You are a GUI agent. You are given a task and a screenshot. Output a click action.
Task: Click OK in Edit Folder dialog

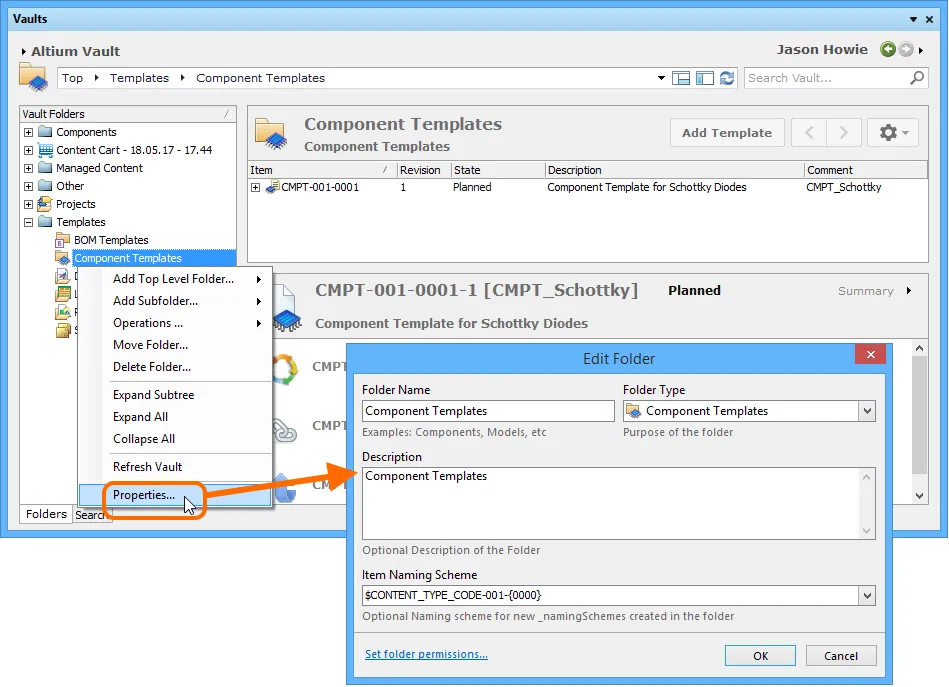coord(760,656)
